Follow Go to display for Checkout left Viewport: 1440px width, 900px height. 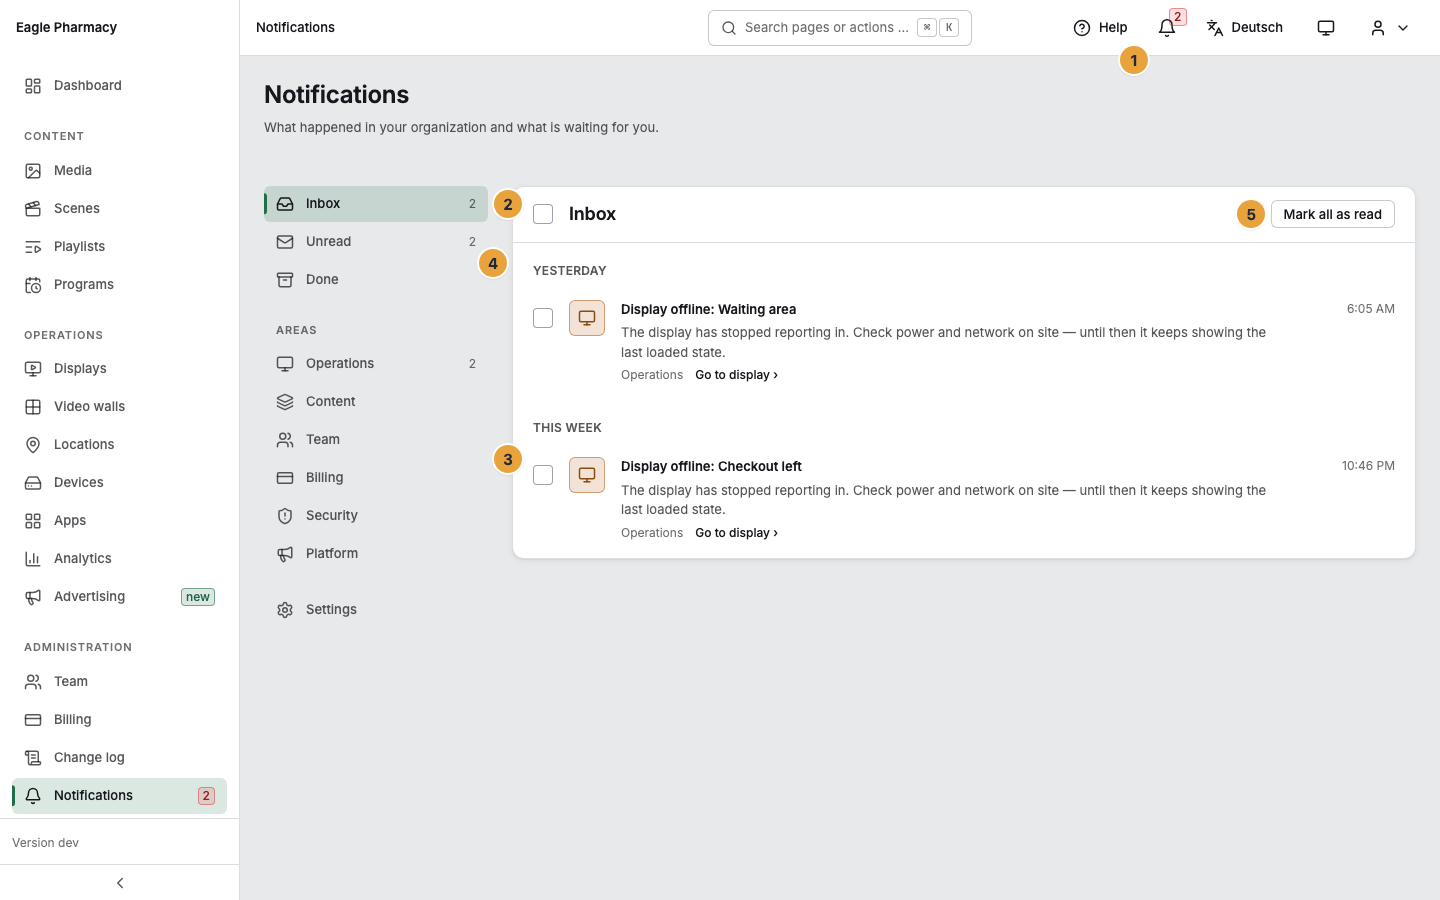point(736,533)
